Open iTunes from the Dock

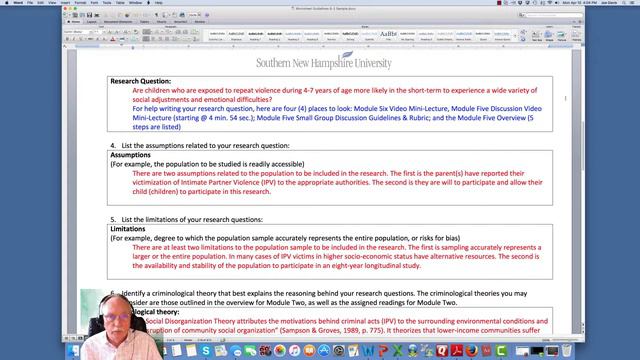pyautogui.click(x=294, y=351)
